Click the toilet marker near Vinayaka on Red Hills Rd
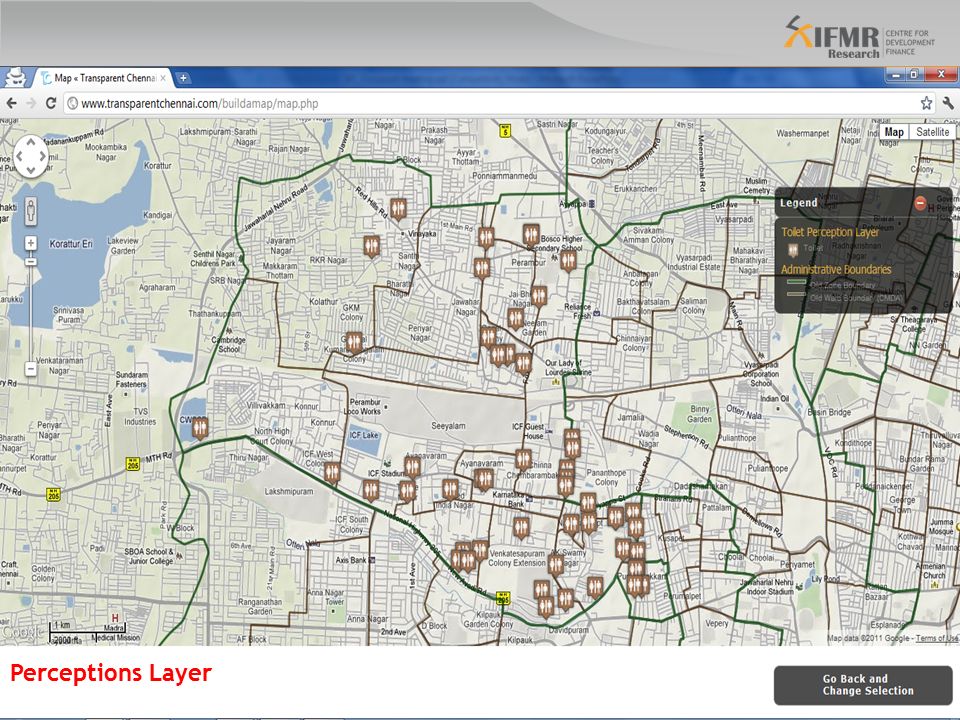960x720 pixels. click(x=398, y=209)
